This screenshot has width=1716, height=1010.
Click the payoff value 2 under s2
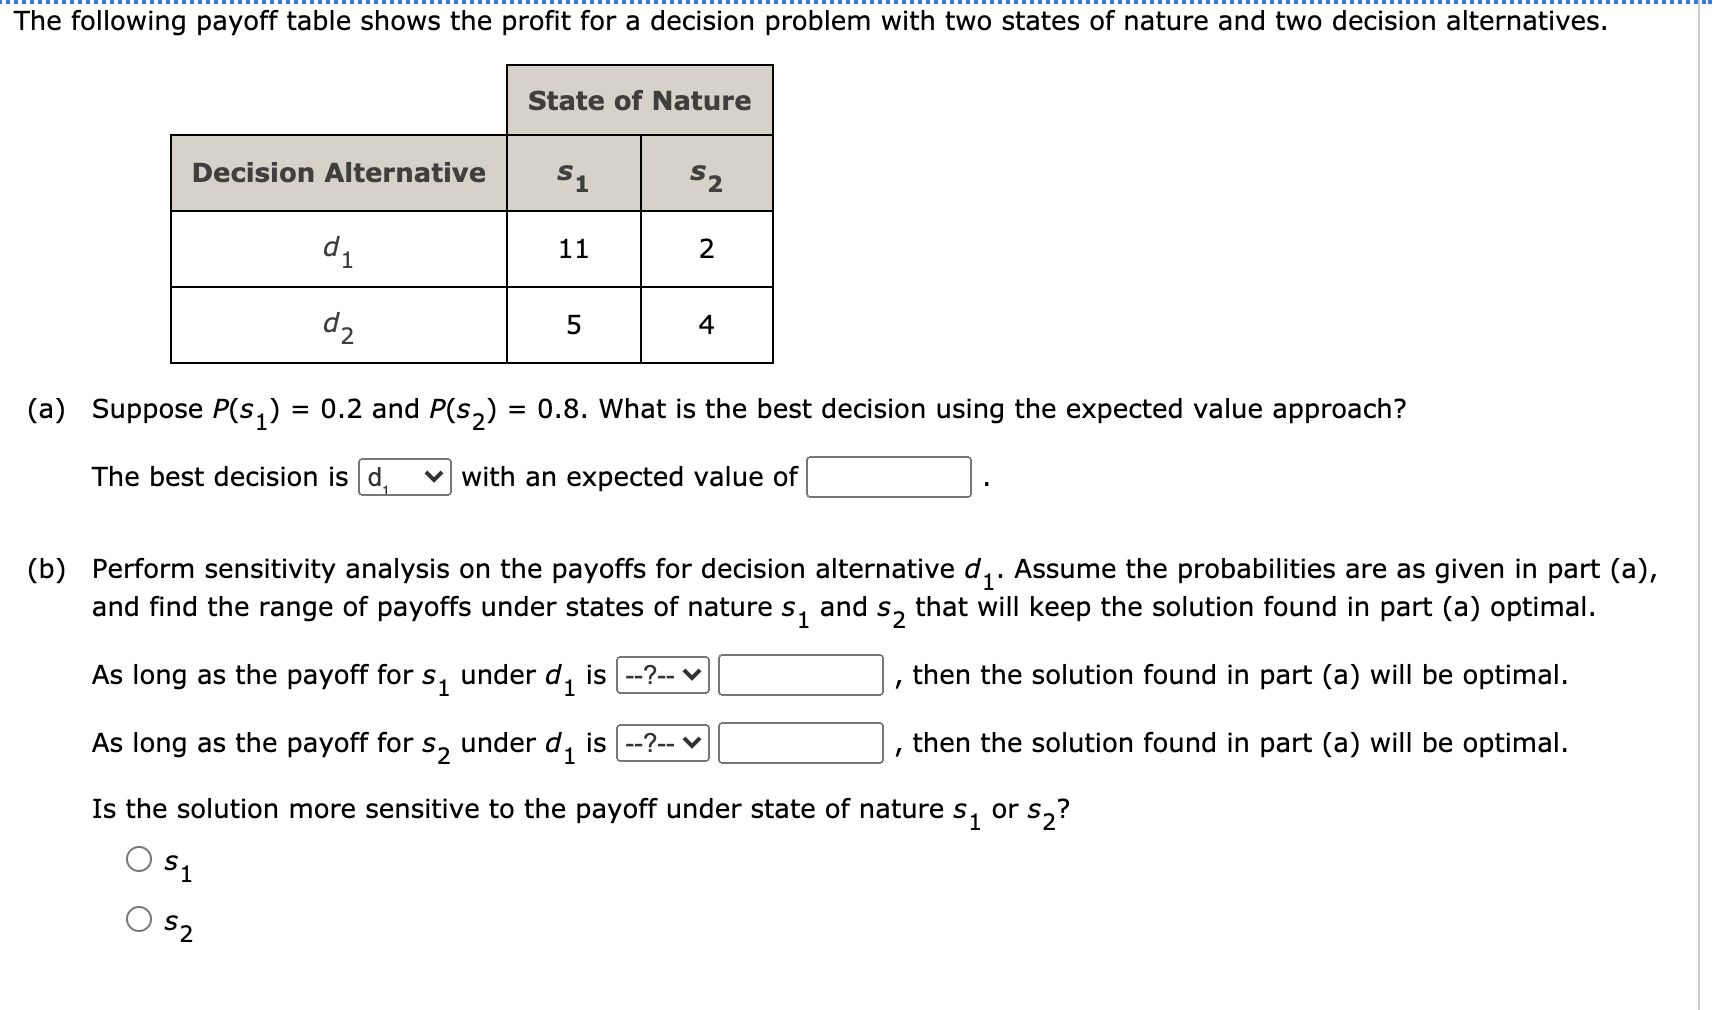[x=706, y=248]
